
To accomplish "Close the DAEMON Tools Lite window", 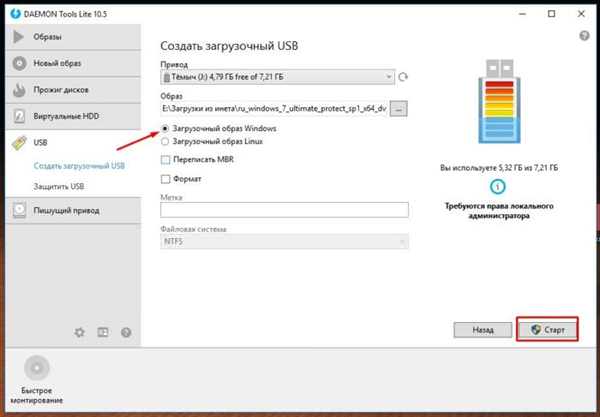I will pos(581,14).
